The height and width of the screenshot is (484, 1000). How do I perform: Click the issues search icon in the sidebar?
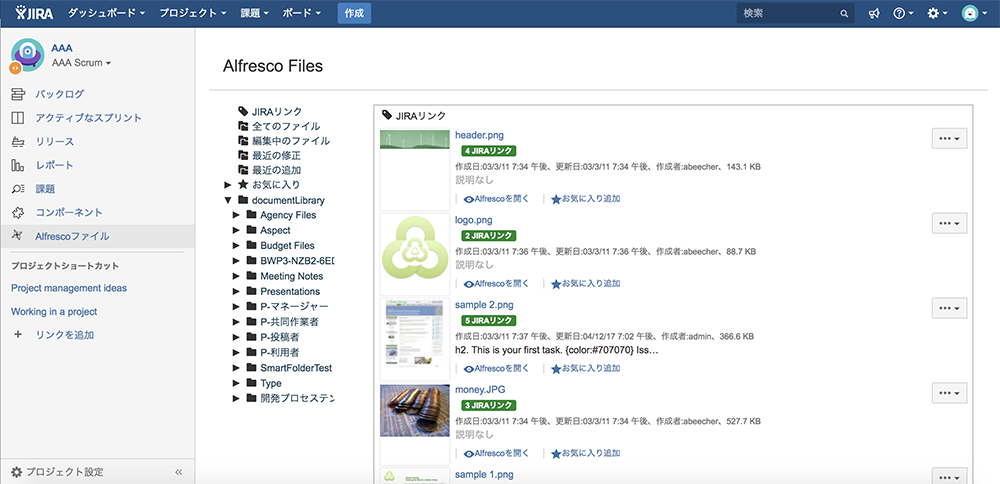18,189
